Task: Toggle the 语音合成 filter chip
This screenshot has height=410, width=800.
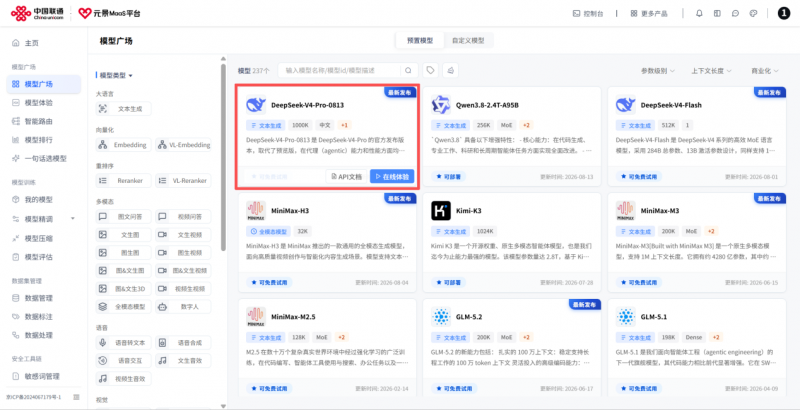Action: pyautogui.click(x=183, y=343)
